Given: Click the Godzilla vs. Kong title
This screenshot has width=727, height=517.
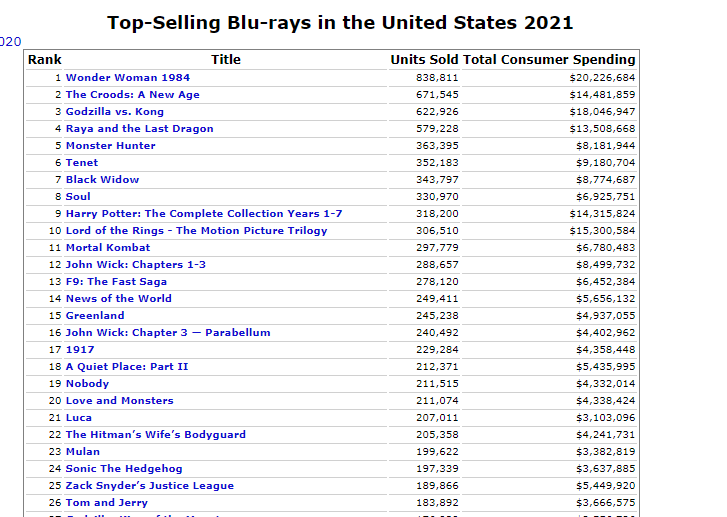Looking at the screenshot, I should pos(115,112).
